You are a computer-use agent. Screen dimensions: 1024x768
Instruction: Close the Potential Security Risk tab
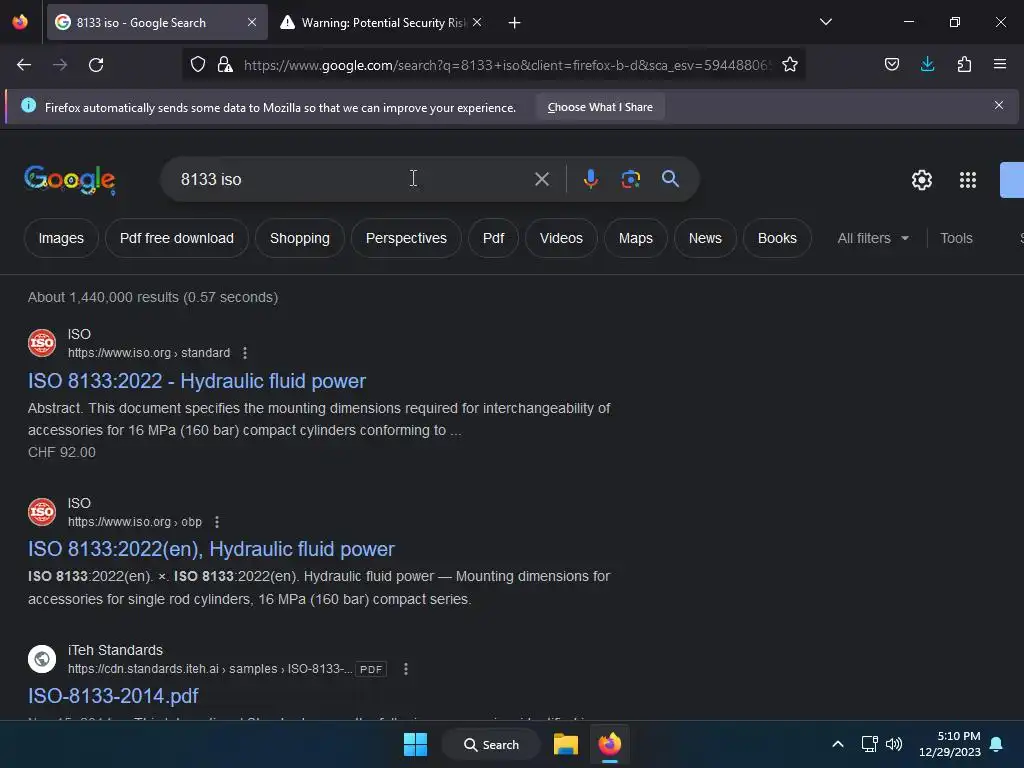click(477, 22)
